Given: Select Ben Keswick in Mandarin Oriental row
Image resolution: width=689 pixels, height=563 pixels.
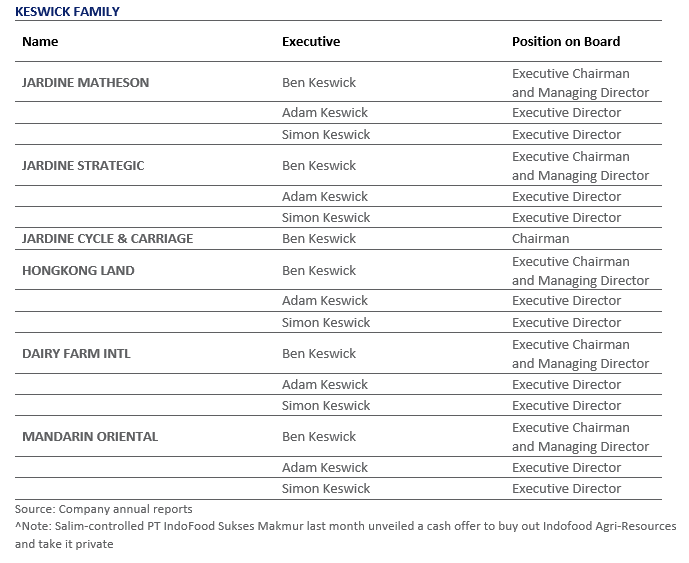Looking at the screenshot, I should [319, 437].
